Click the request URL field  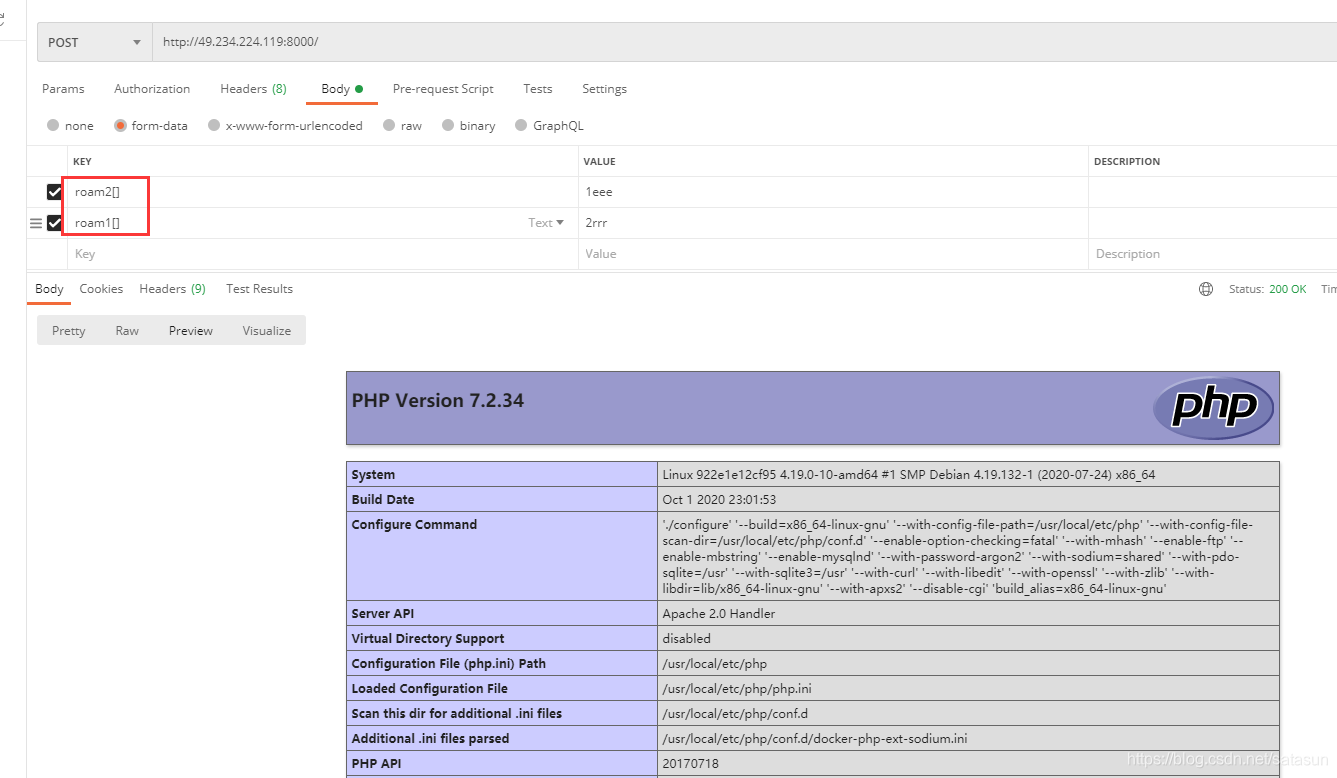point(745,42)
